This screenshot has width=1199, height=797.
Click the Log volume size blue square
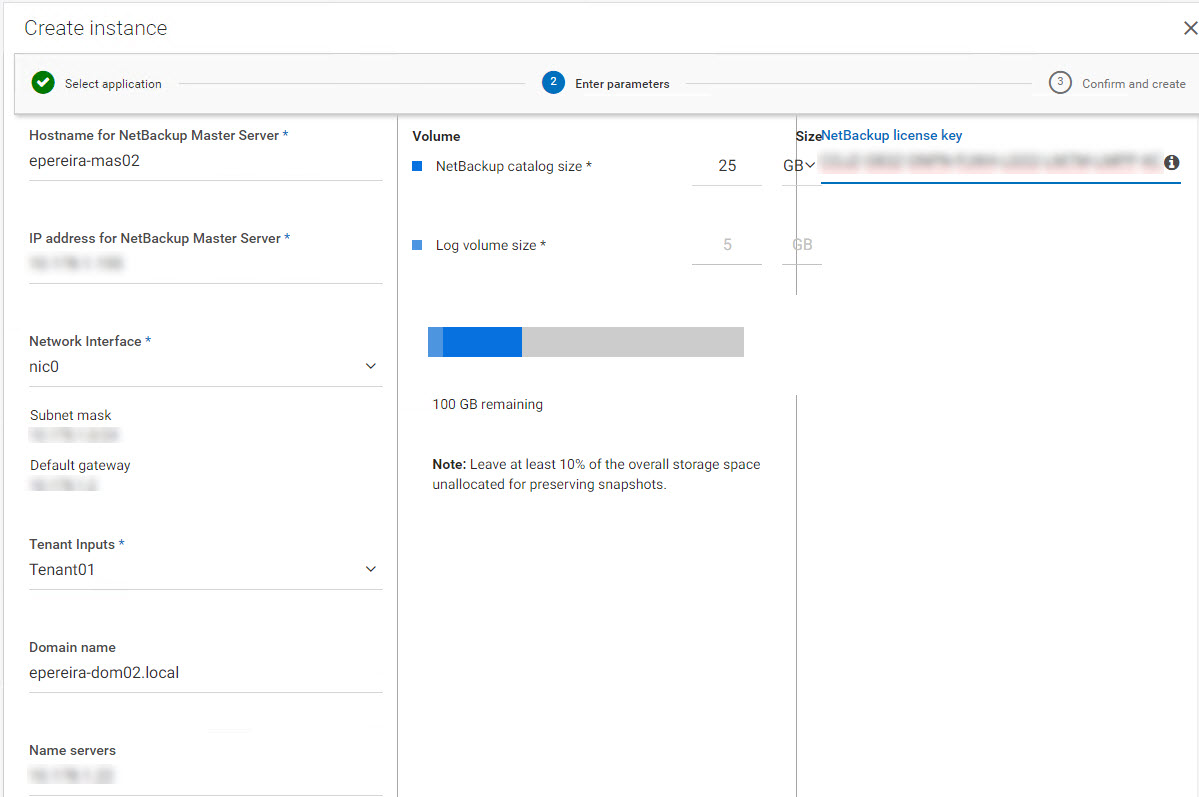point(418,245)
